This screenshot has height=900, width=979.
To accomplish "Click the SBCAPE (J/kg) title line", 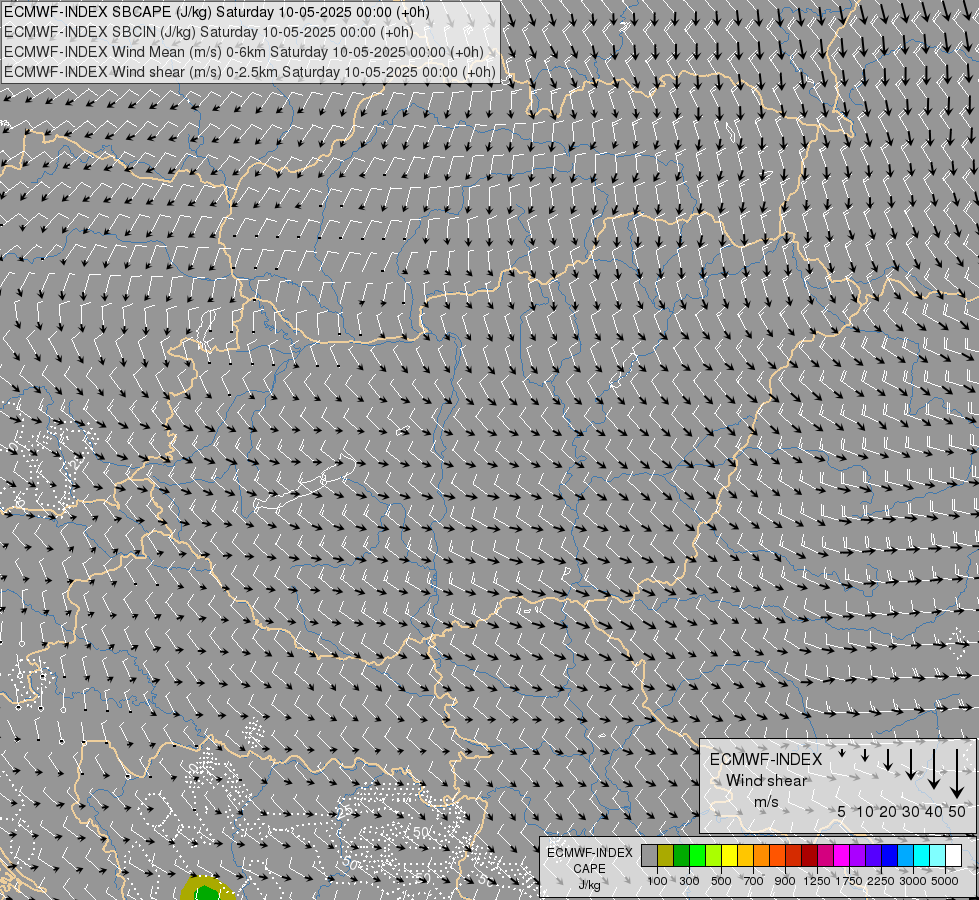I will 217,12.
